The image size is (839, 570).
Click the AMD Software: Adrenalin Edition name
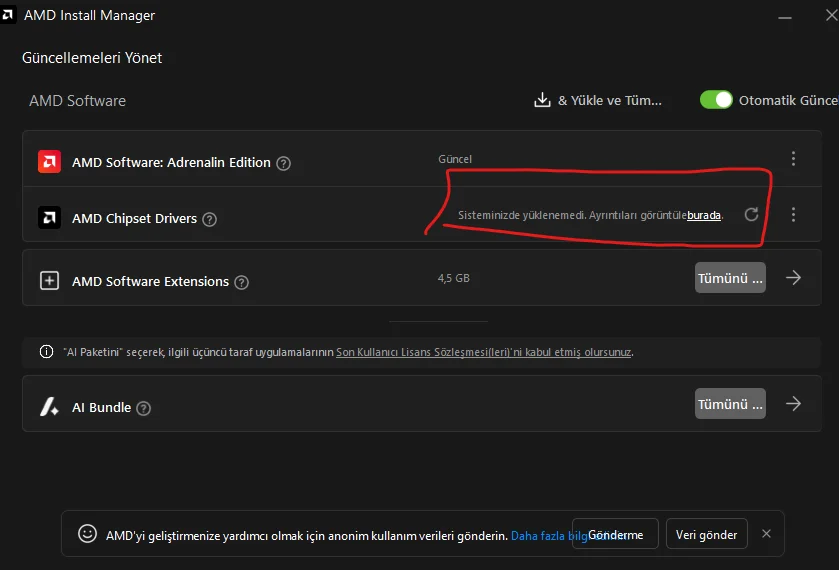click(x=171, y=162)
